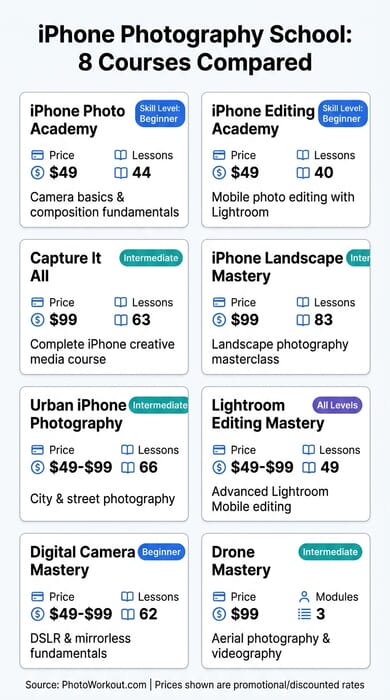Viewport: 390px width, 700px height.
Task: Click the dollar coin icon beside $49 in iPhone Editing Academy
Action: tap(219, 172)
